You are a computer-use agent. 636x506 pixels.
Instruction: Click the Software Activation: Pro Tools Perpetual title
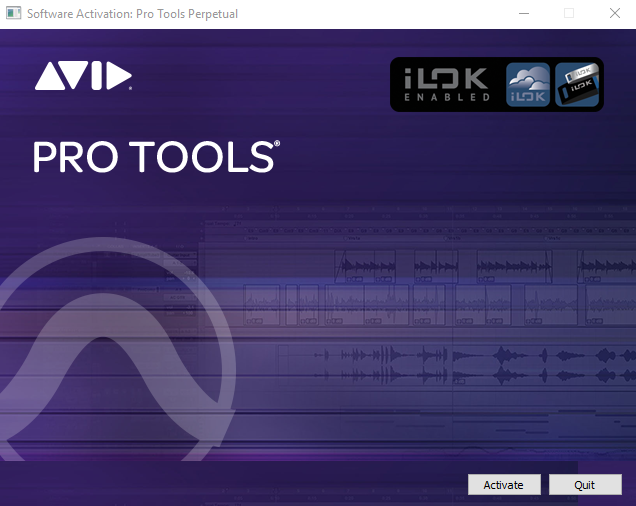pos(132,14)
